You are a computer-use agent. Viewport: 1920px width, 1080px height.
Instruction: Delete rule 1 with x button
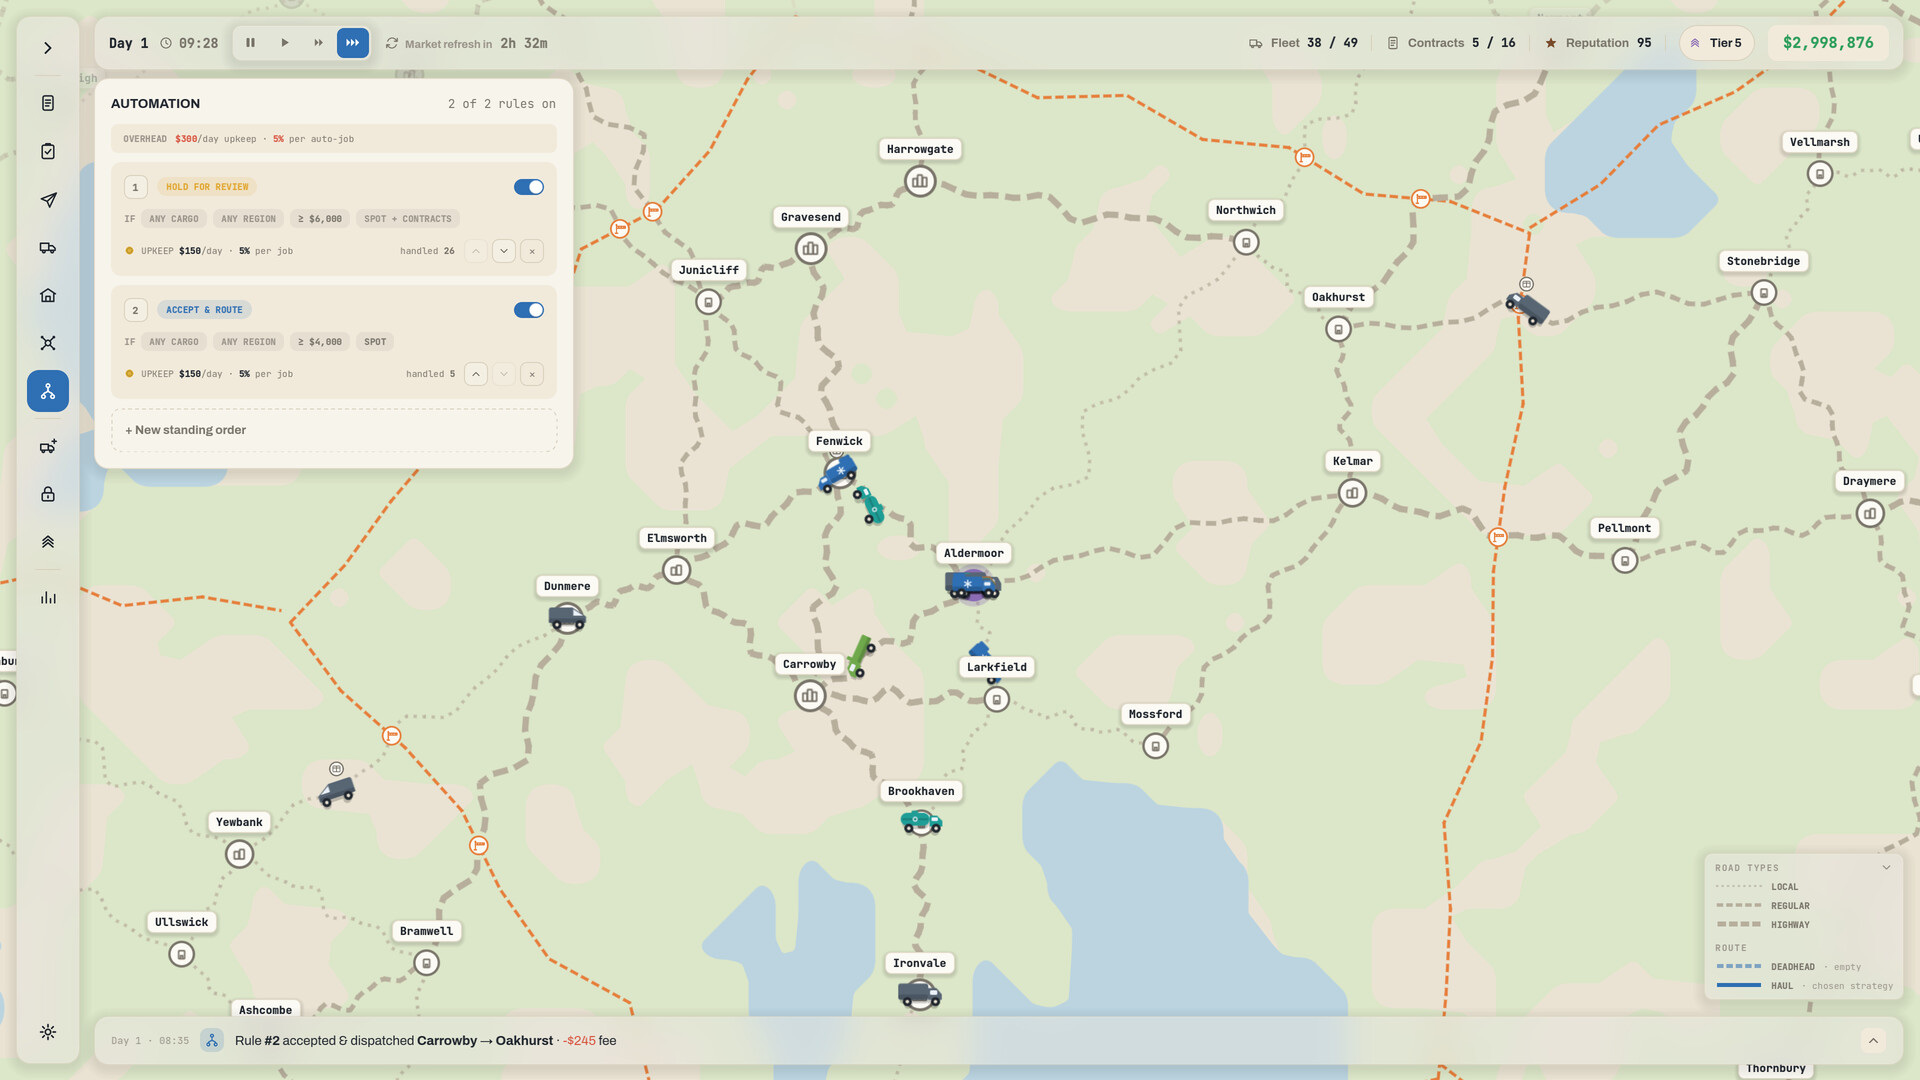[x=532, y=251]
